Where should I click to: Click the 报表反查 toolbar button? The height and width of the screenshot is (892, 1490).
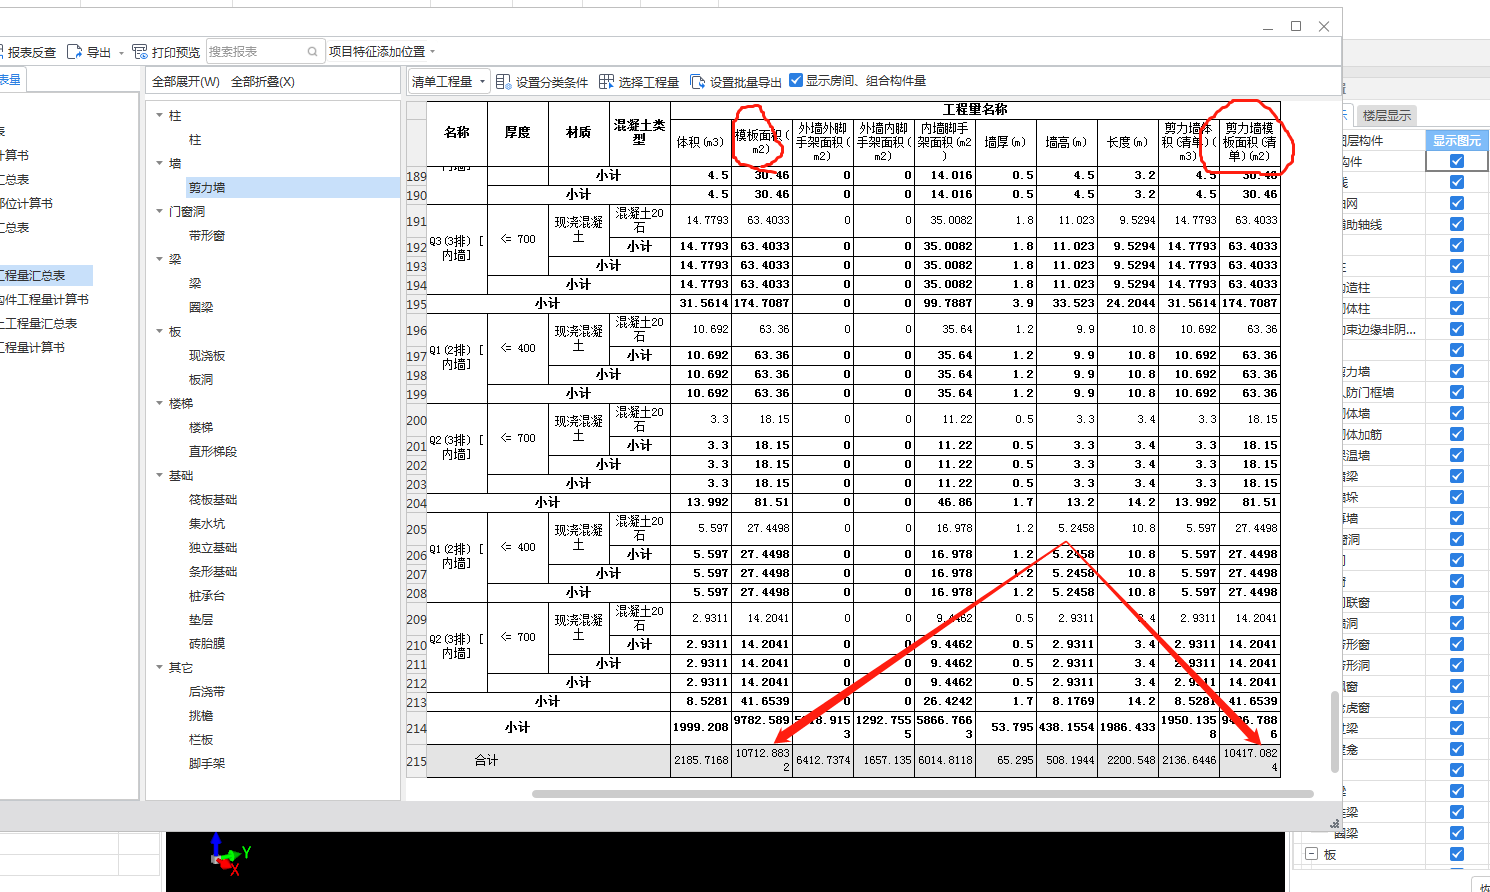(x=28, y=52)
